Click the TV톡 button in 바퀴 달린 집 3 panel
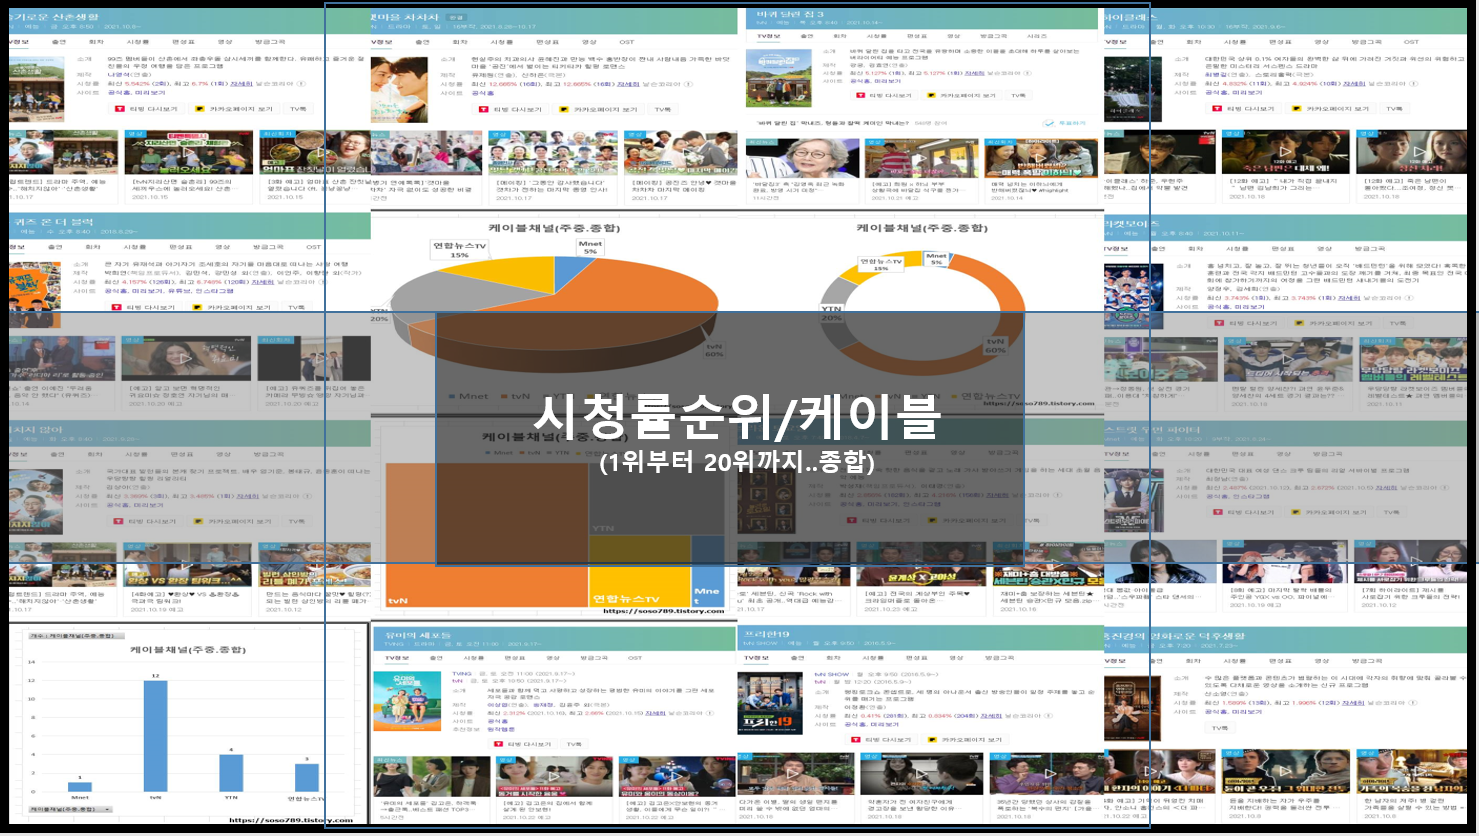The image size is (1479, 836). pos(1018,95)
